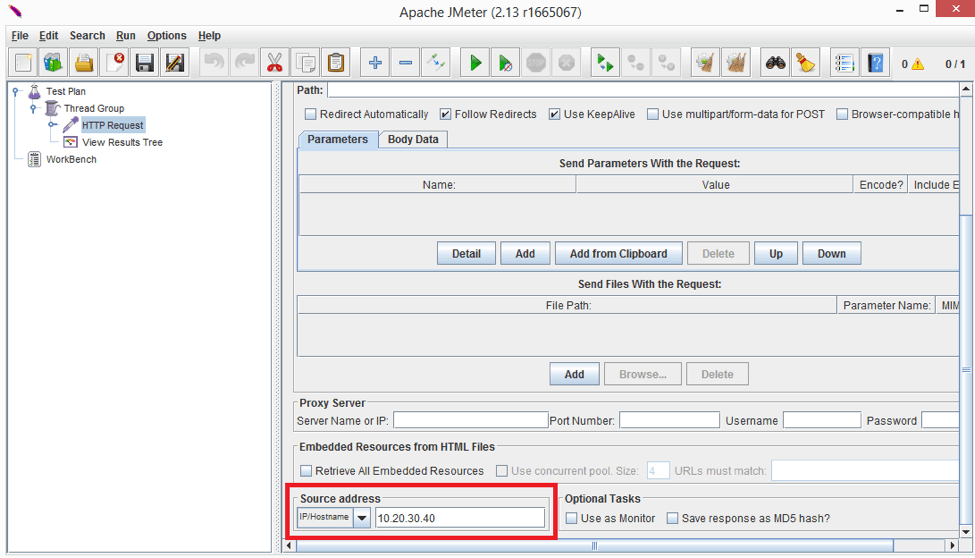Expand all nodes with plus icon
Image resolution: width=975 pixels, height=558 pixels.
tap(375, 63)
